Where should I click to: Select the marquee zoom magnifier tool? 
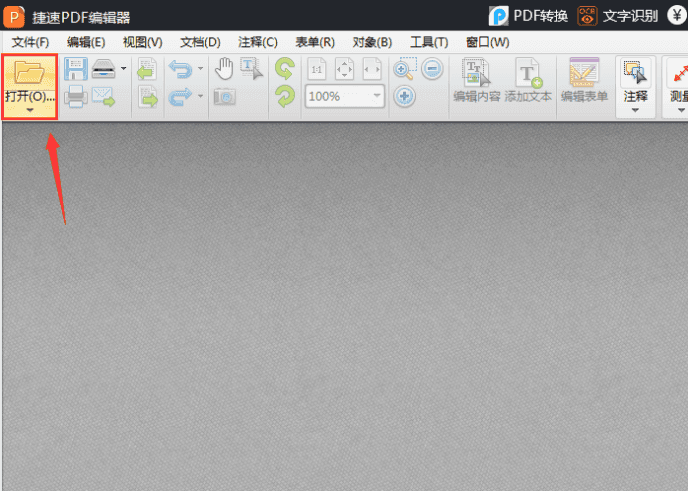pos(405,68)
